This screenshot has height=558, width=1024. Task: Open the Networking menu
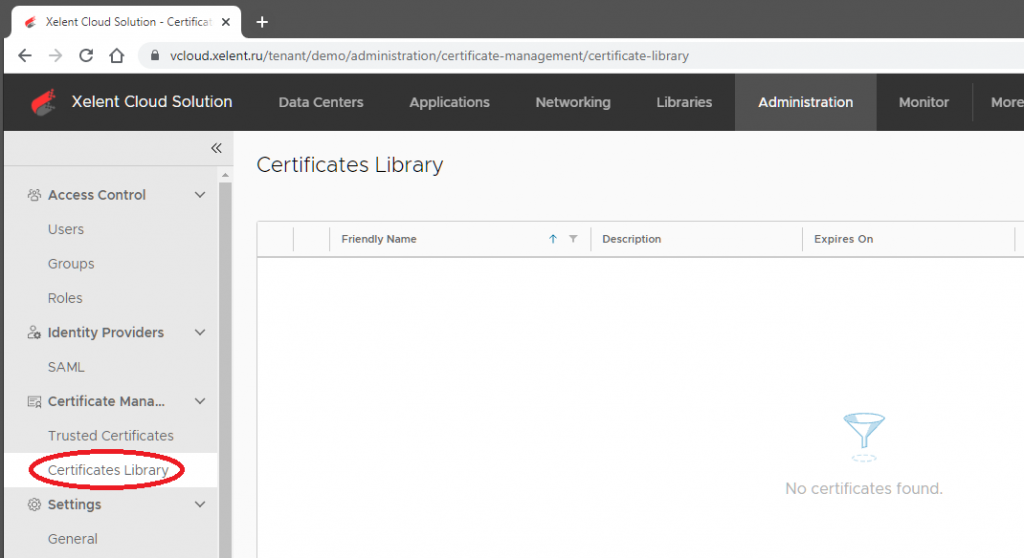tap(573, 103)
